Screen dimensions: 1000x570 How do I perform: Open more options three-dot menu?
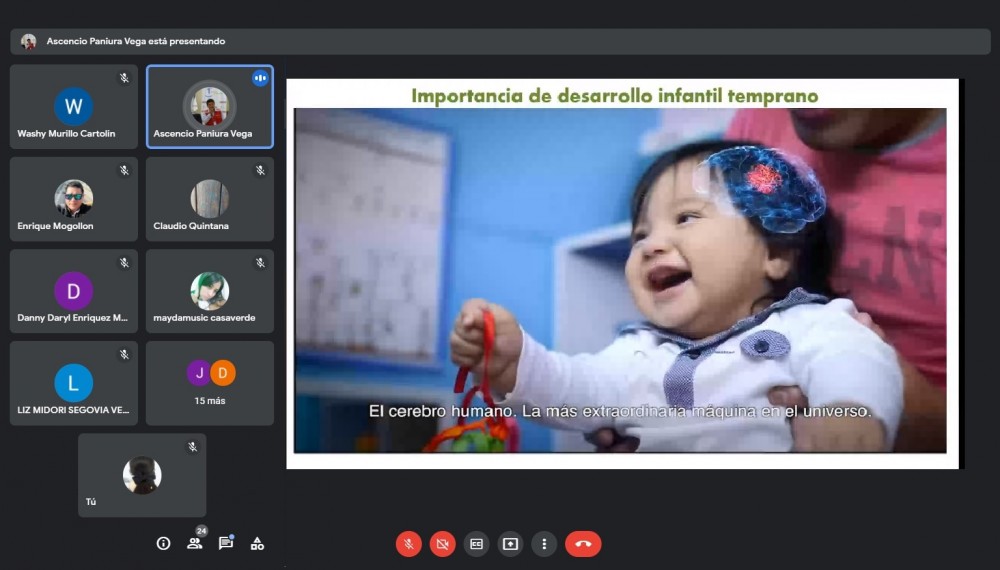[x=544, y=543]
